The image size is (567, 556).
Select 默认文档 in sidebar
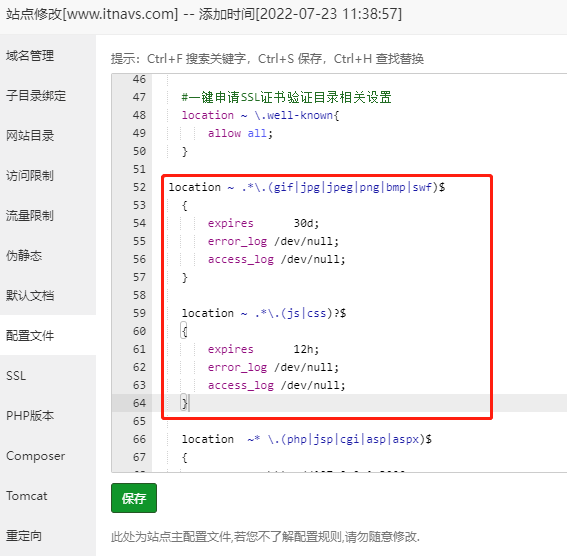(48, 295)
